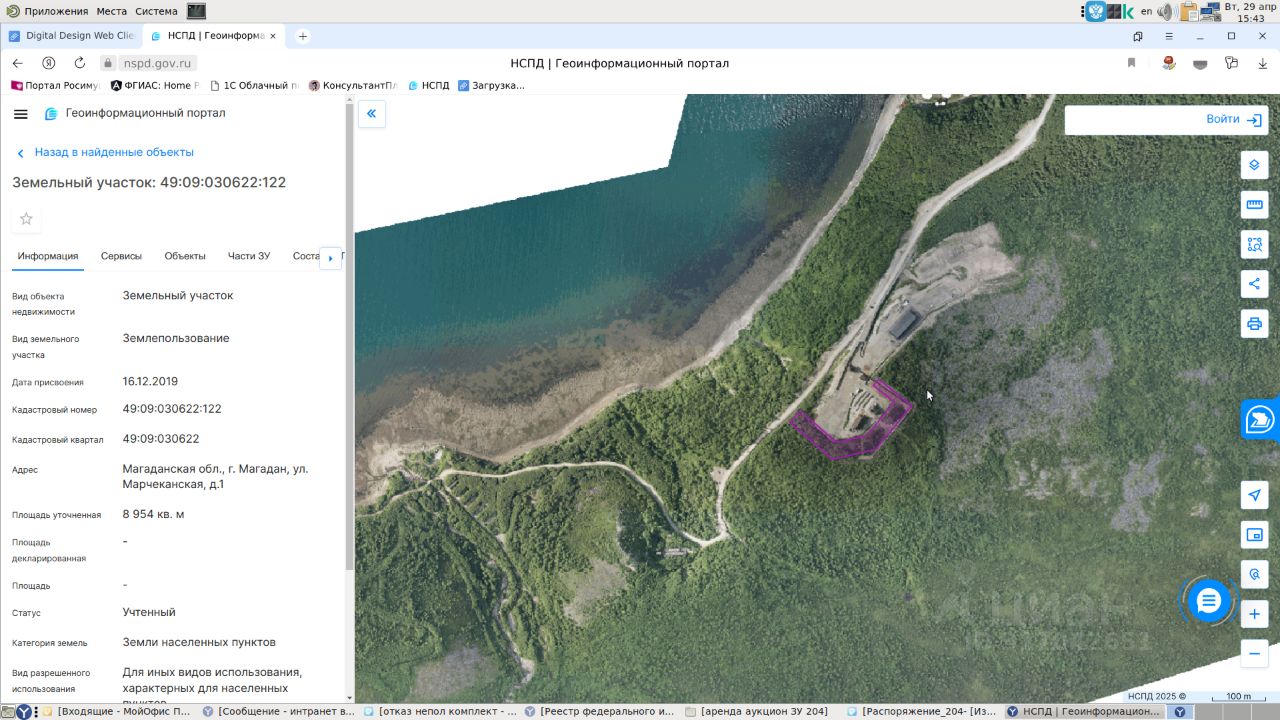Viewport: 1280px width, 720px height.
Task: Open the hamburger menu beside Геоинформационный портал
Action: coord(21,114)
